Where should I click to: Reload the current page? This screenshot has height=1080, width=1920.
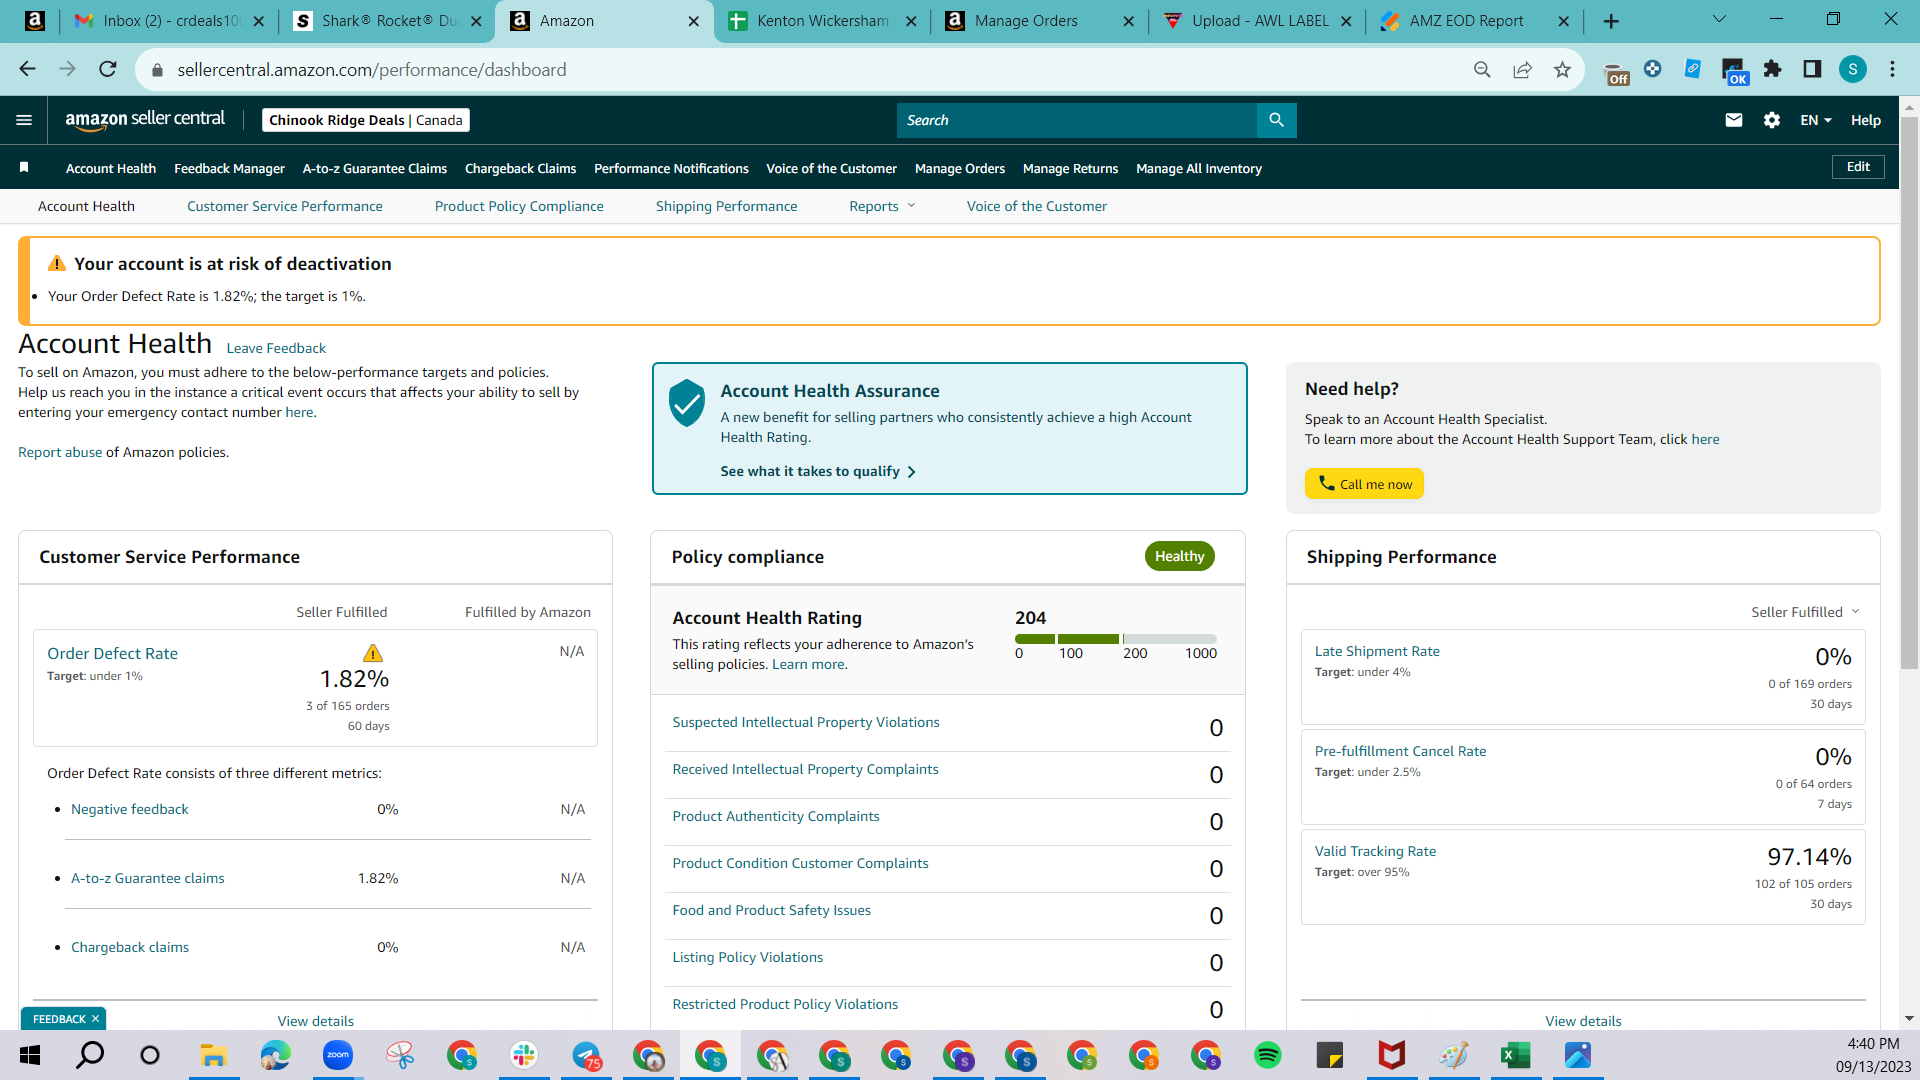[108, 69]
